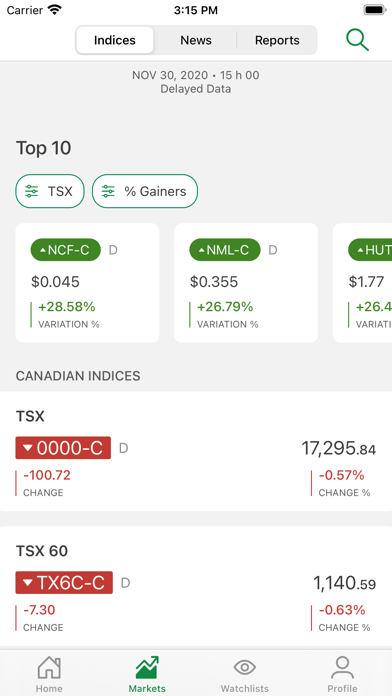This screenshot has height=696, width=392.
Task: Tap the Wi-Fi status icon
Action: click(54, 10)
